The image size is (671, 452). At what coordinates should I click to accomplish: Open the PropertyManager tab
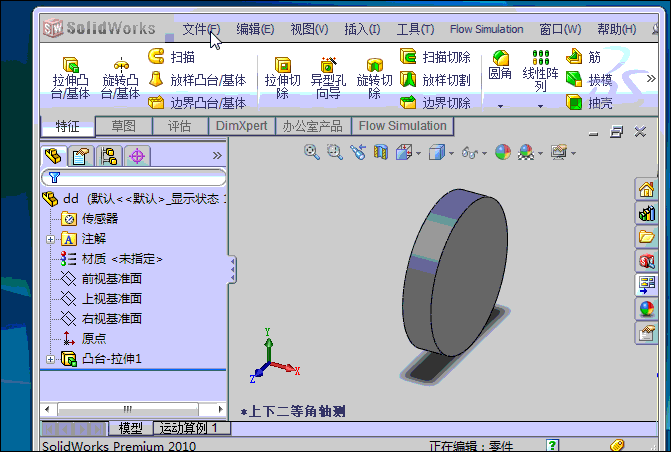[x=81, y=156]
